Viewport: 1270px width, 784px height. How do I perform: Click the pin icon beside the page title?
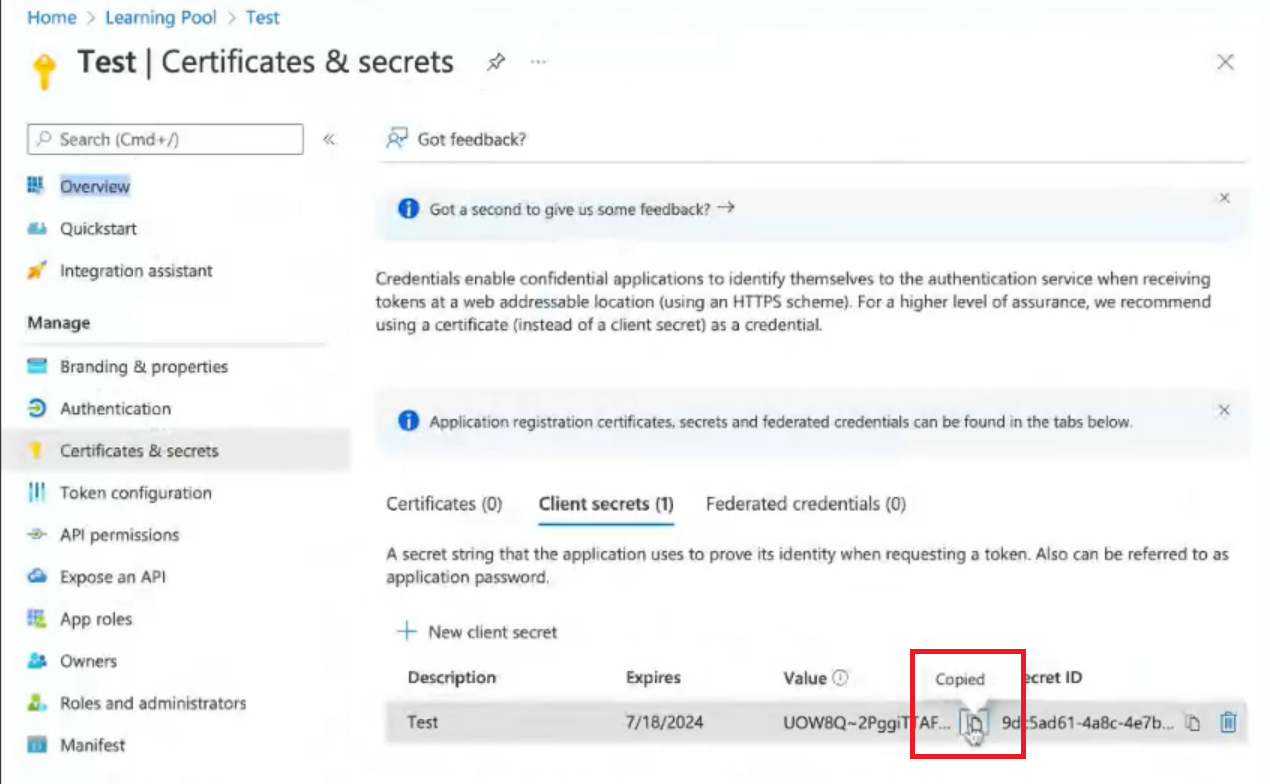coord(495,63)
